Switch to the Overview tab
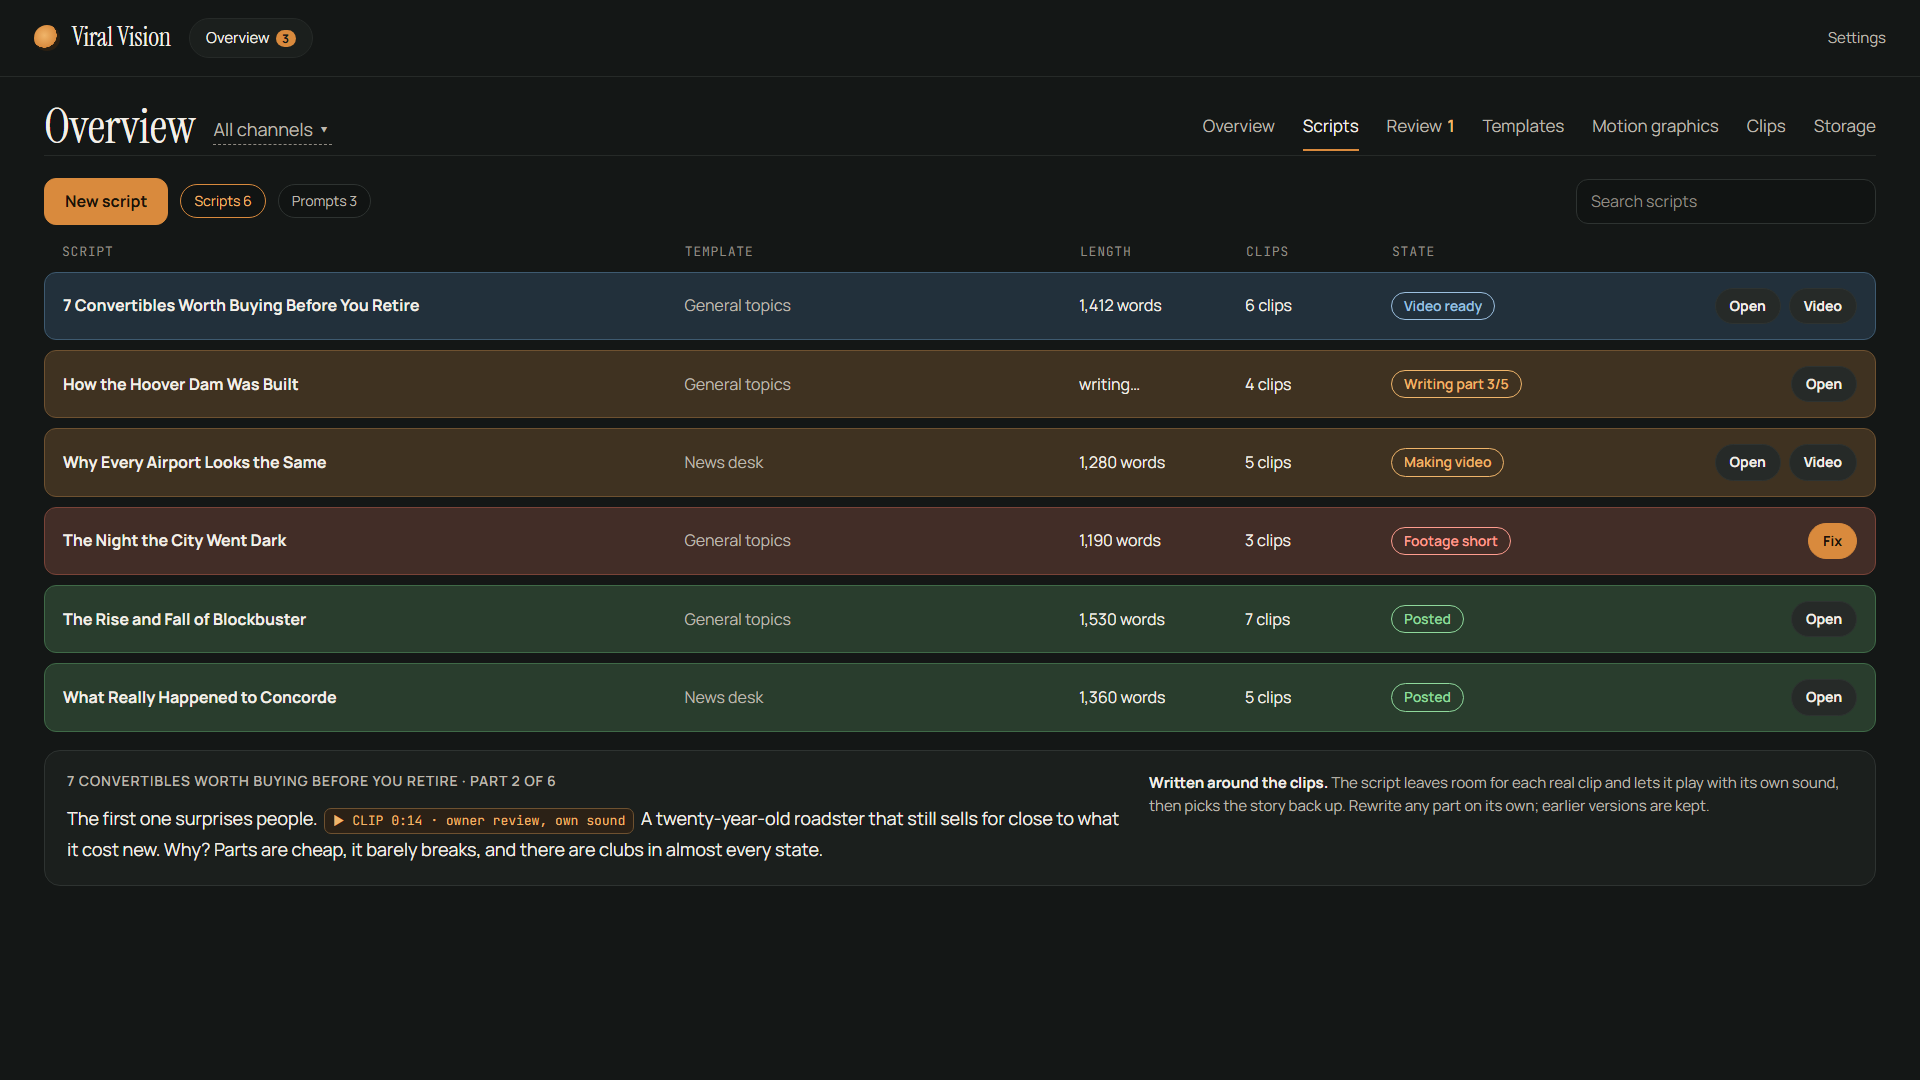This screenshot has width=1920, height=1080. pos(1238,126)
